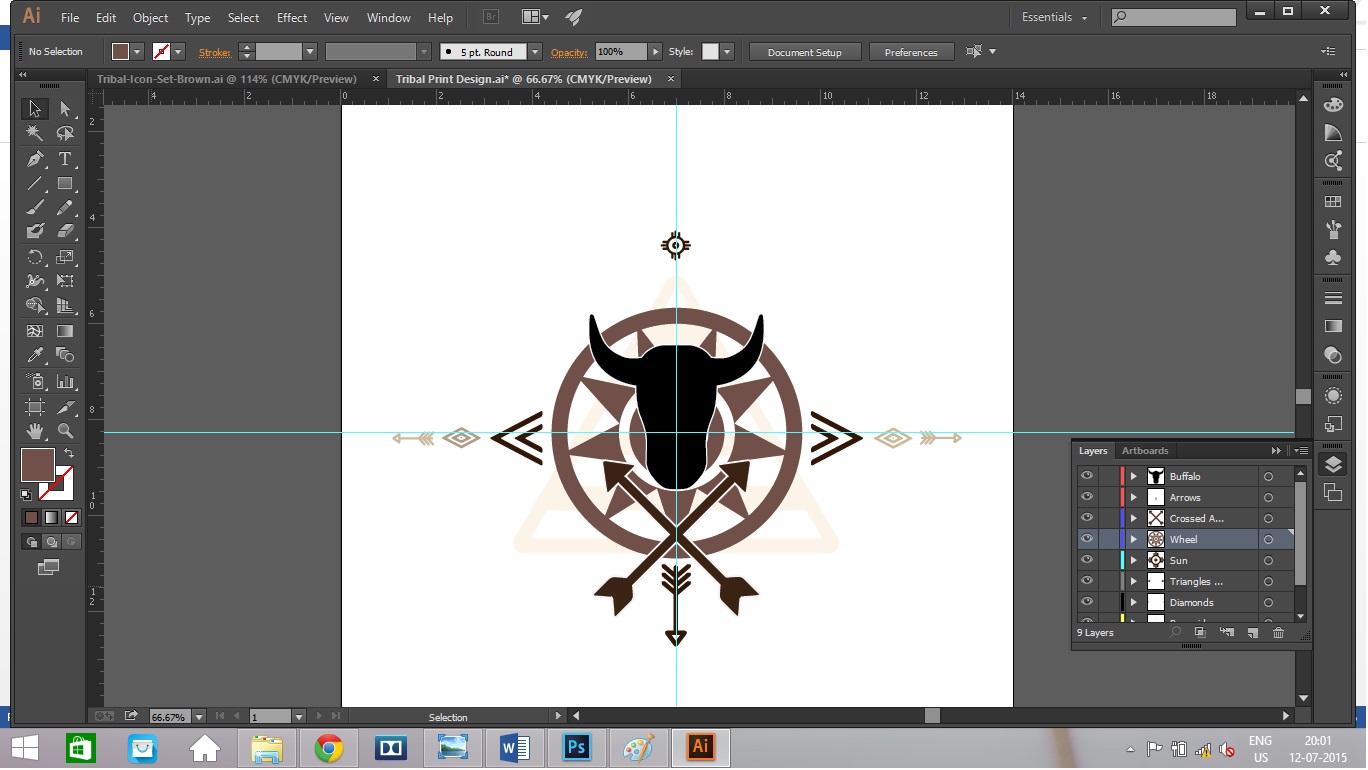The height and width of the screenshot is (770, 1368).
Task: Select the Mesh tool
Action: (35, 331)
